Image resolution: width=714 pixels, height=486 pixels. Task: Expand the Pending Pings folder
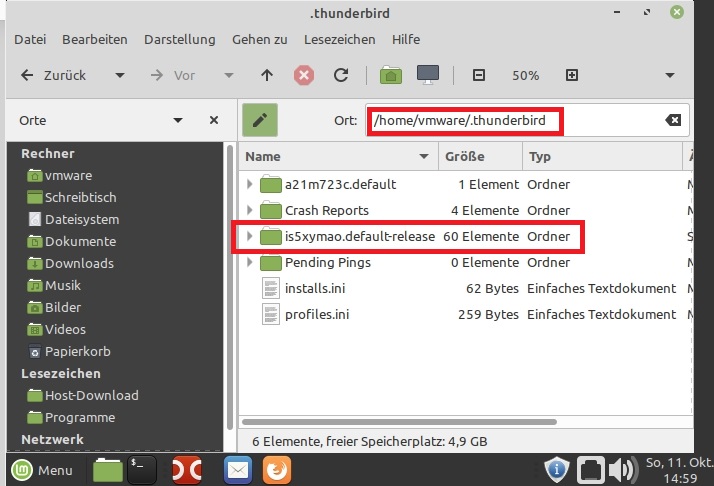pyautogui.click(x=250, y=262)
